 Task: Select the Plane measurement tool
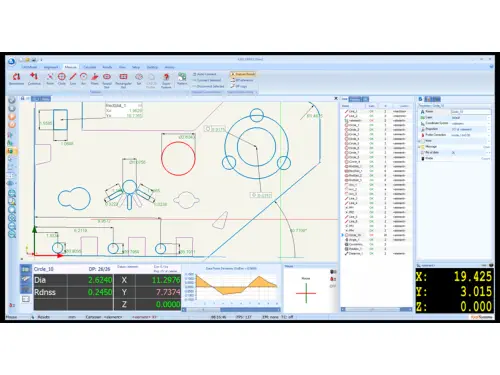pos(95,78)
